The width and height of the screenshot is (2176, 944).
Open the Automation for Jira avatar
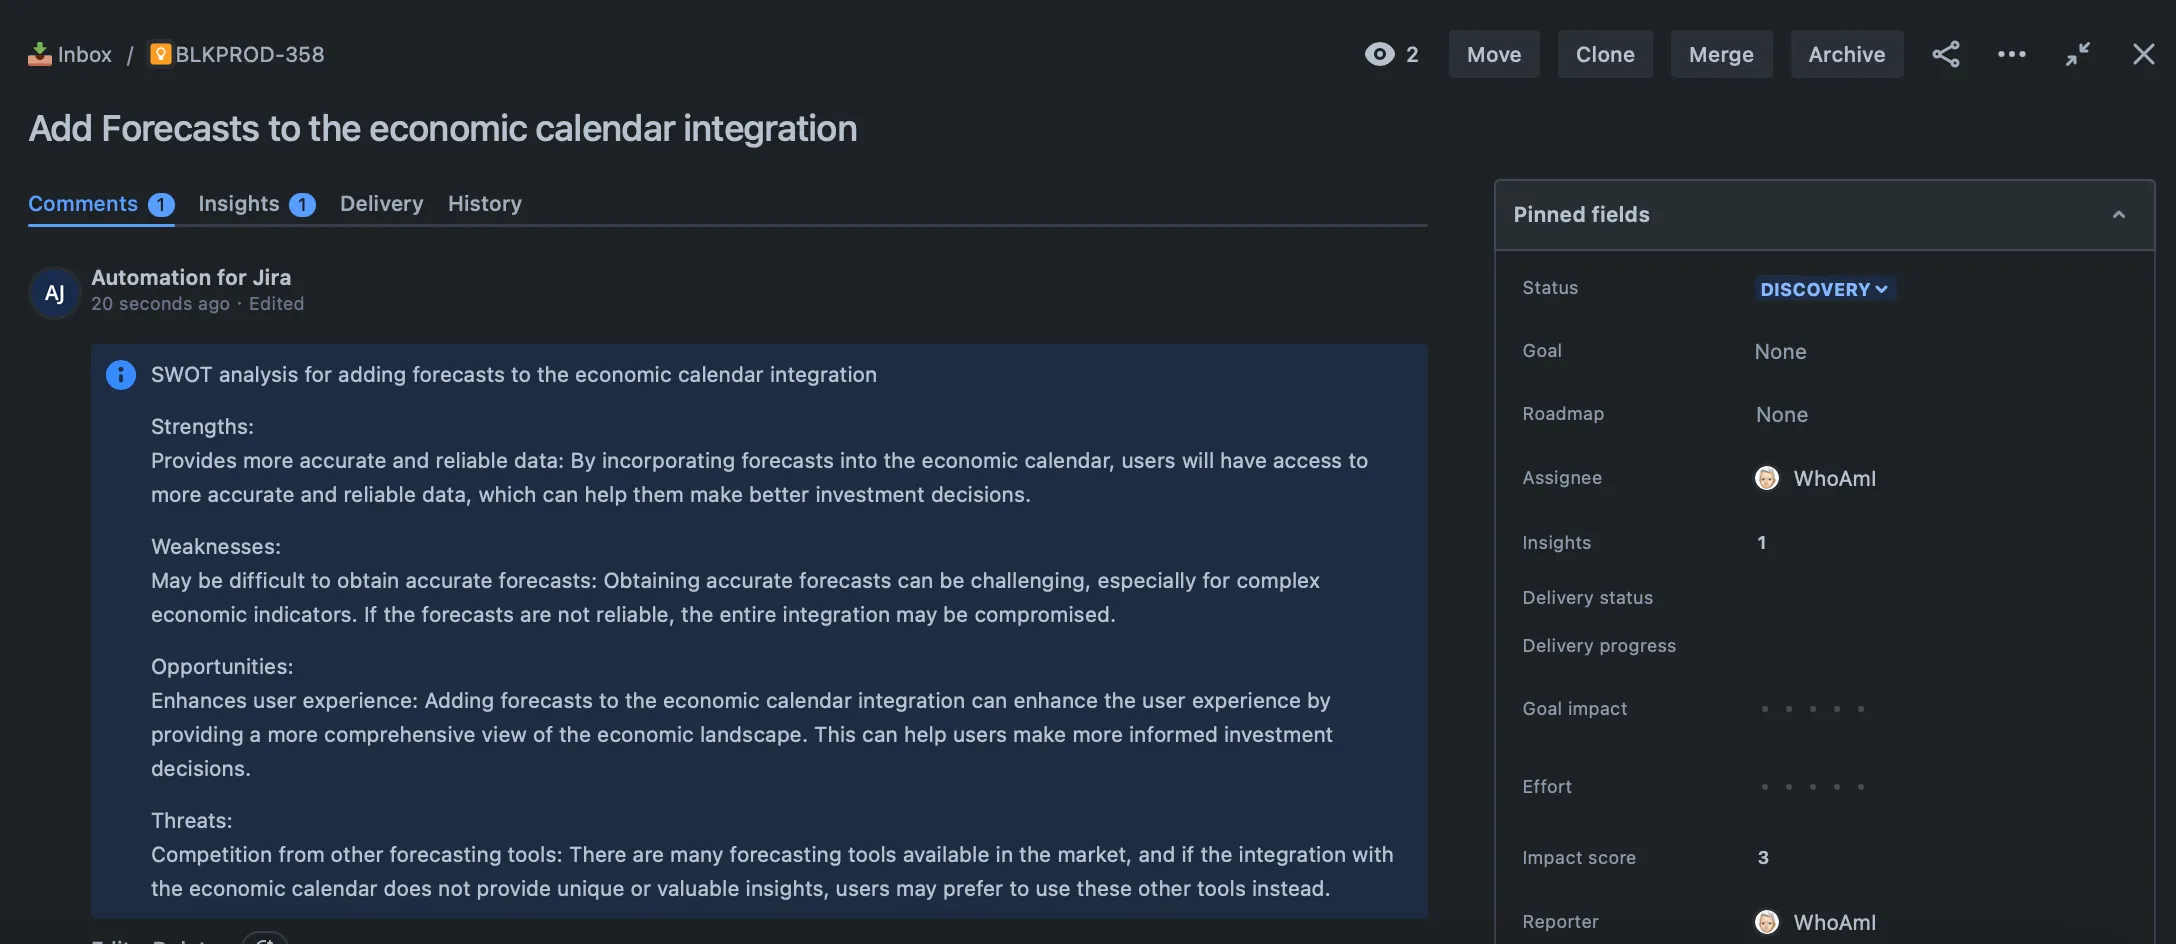point(54,293)
